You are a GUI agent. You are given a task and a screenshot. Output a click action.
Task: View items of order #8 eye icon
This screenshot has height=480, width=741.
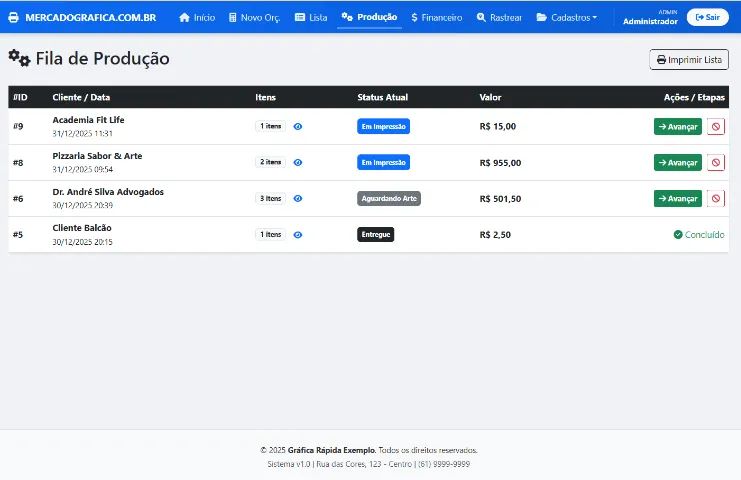(298, 162)
